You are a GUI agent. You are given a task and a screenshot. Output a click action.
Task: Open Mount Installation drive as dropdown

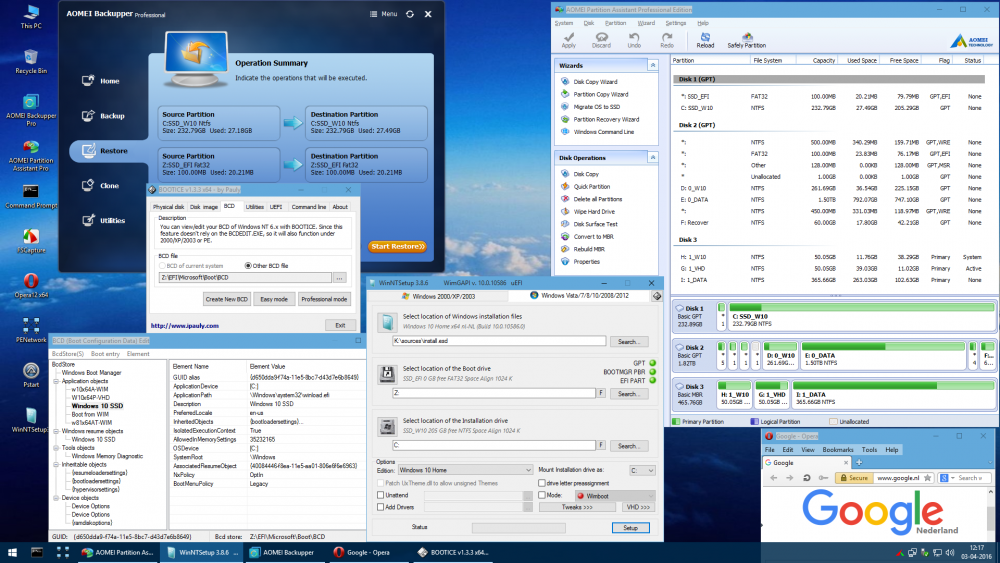(642, 471)
